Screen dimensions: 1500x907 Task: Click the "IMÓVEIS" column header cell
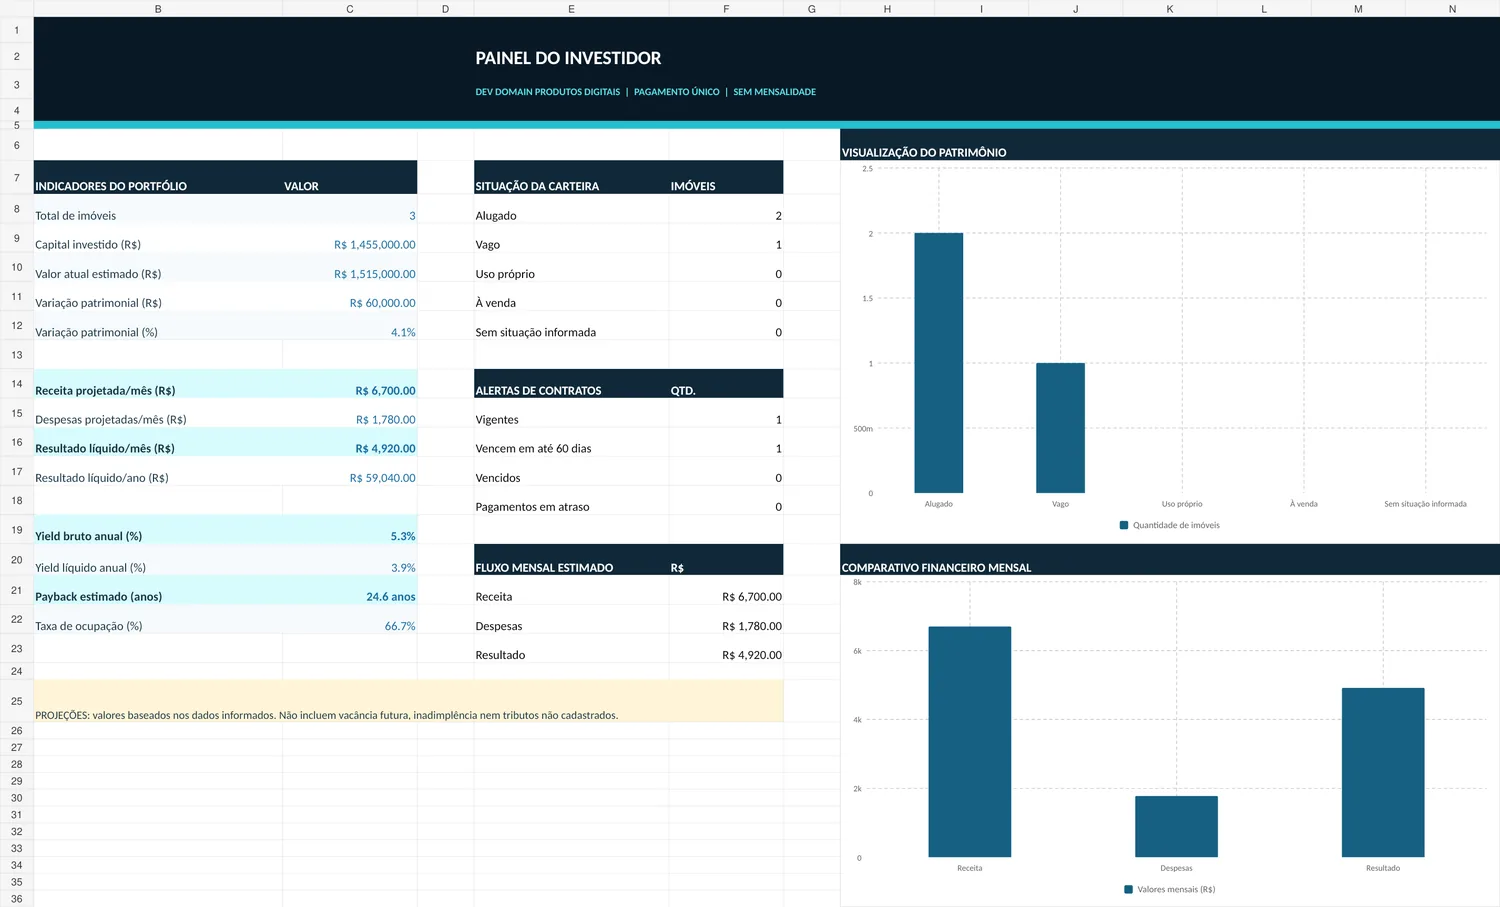tap(726, 177)
